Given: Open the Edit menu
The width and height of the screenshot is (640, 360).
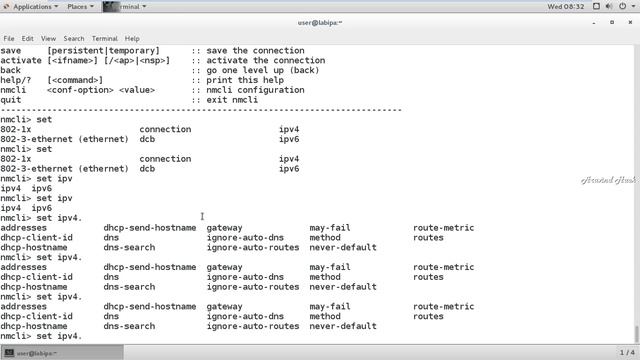Looking at the screenshot, I should (x=27, y=38).
